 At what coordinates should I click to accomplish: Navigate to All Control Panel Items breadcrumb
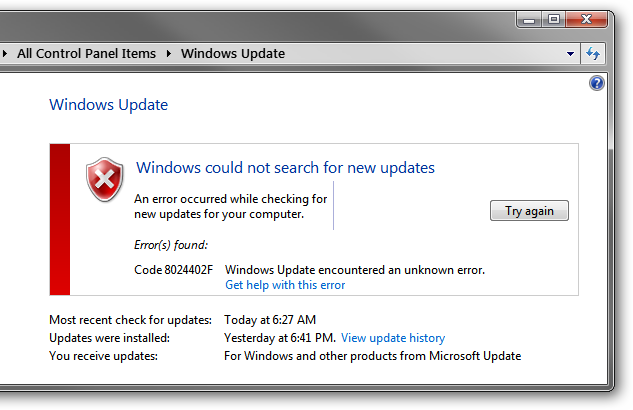pyautogui.click(x=86, y=53)
